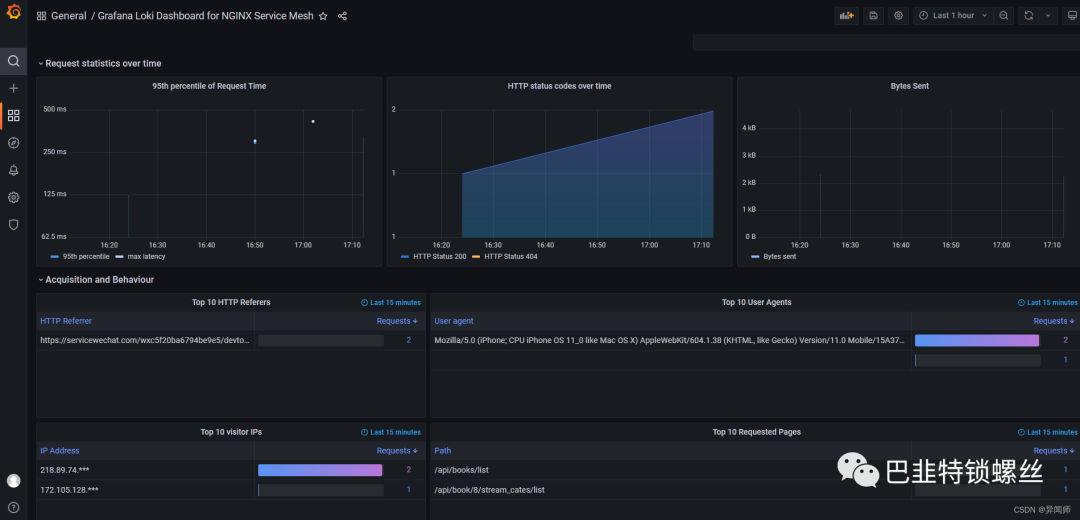Toggle the max latency legend series
The image size is (1080, 520).
tap(146, 257)
